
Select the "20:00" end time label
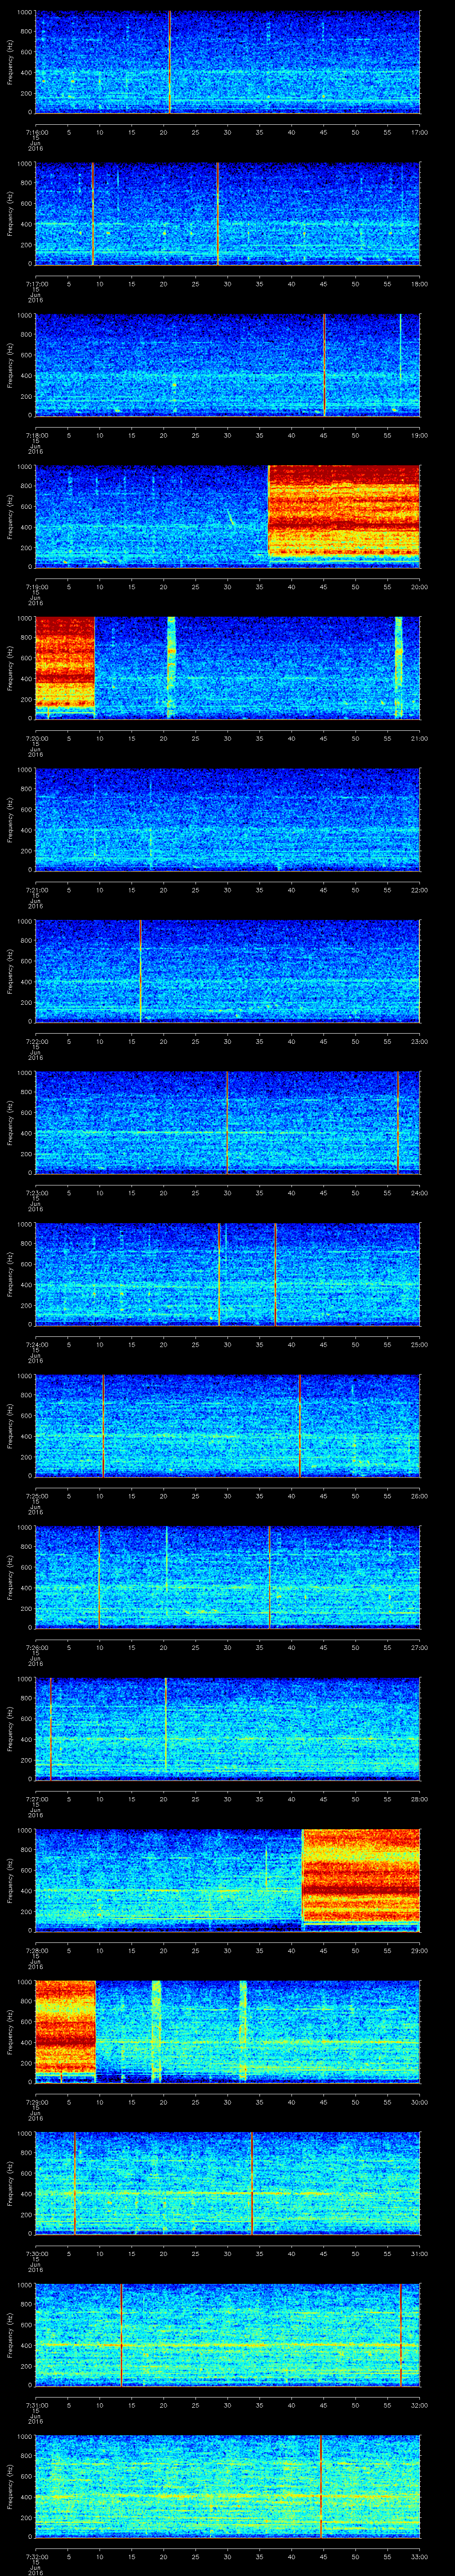[419, 587]
